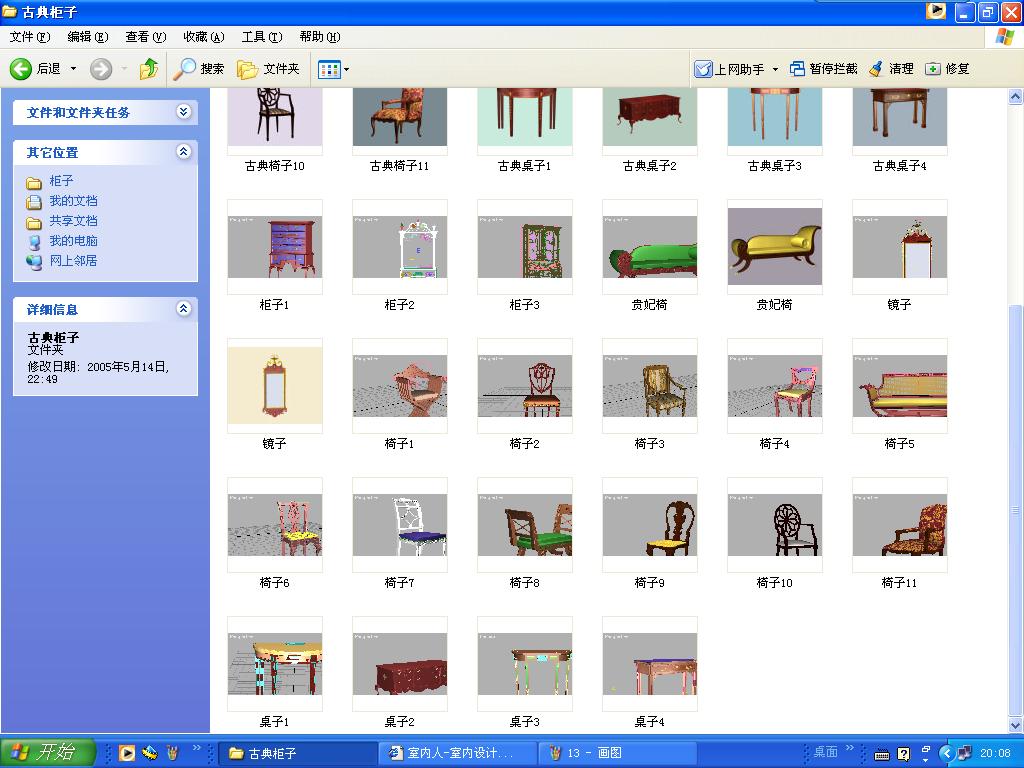Select the yellow 贵妃椅 thumbnail
This screenshot has height=768, width=1024.
(x=775, y=247)
